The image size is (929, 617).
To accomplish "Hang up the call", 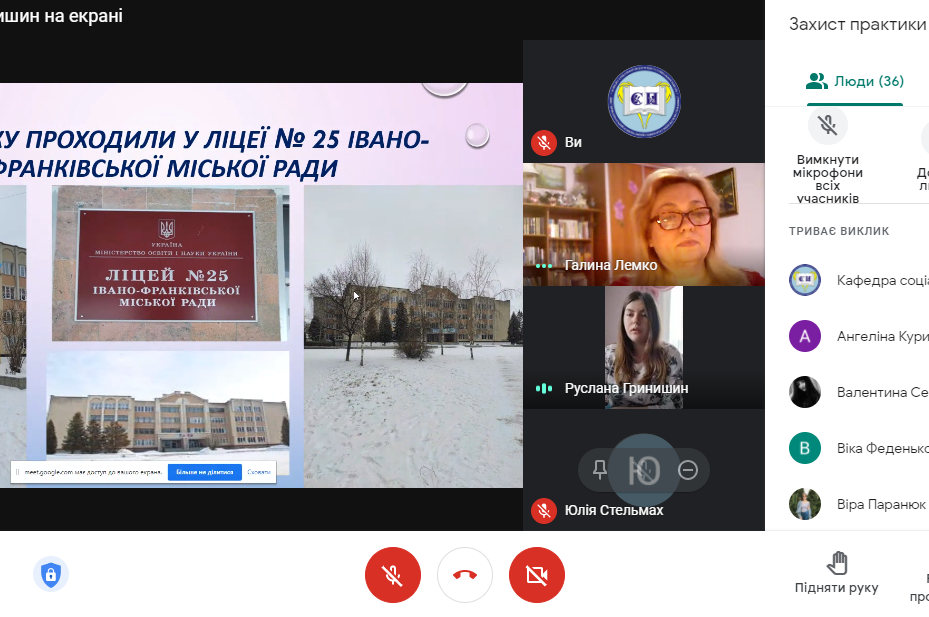I will (x=464, y=575).
